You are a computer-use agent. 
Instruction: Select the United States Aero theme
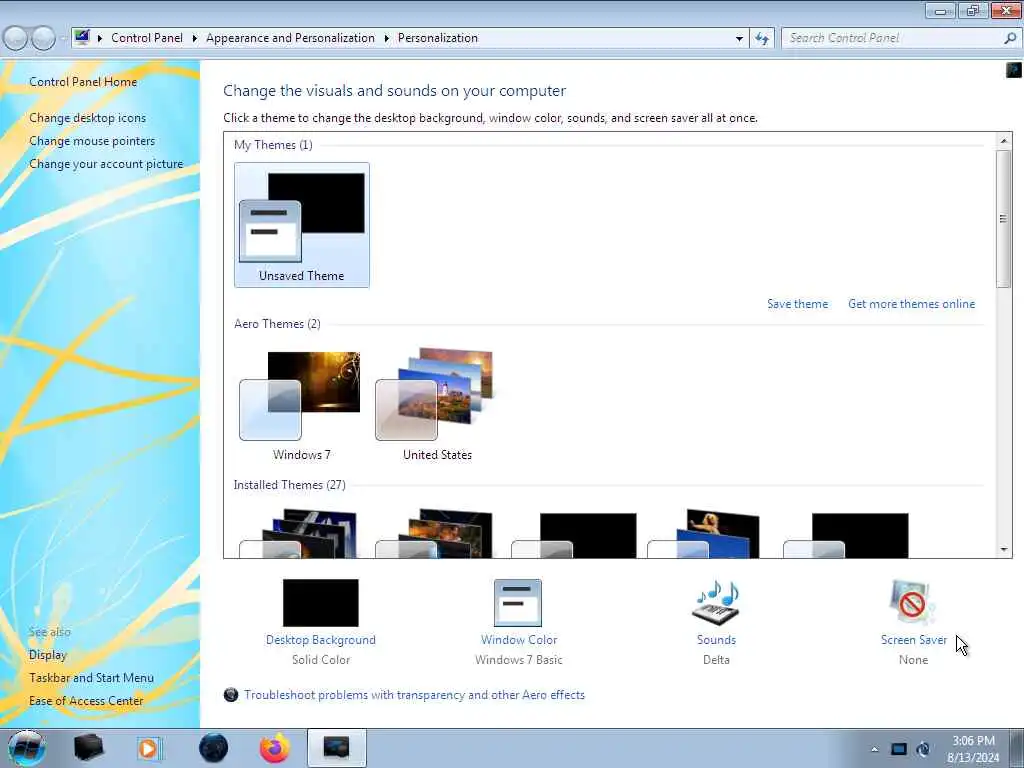[437, 405]
